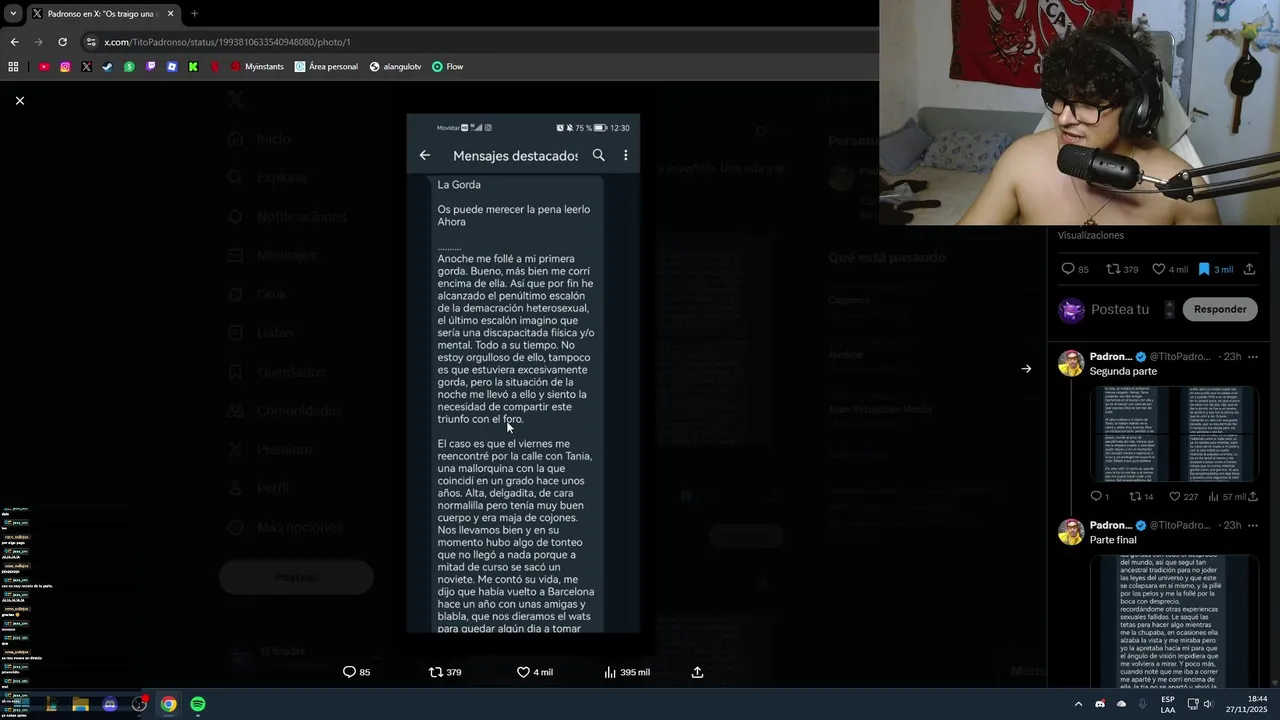
Task: Toggle the 3 mil bookmark icon
Action: (1215, 269)
